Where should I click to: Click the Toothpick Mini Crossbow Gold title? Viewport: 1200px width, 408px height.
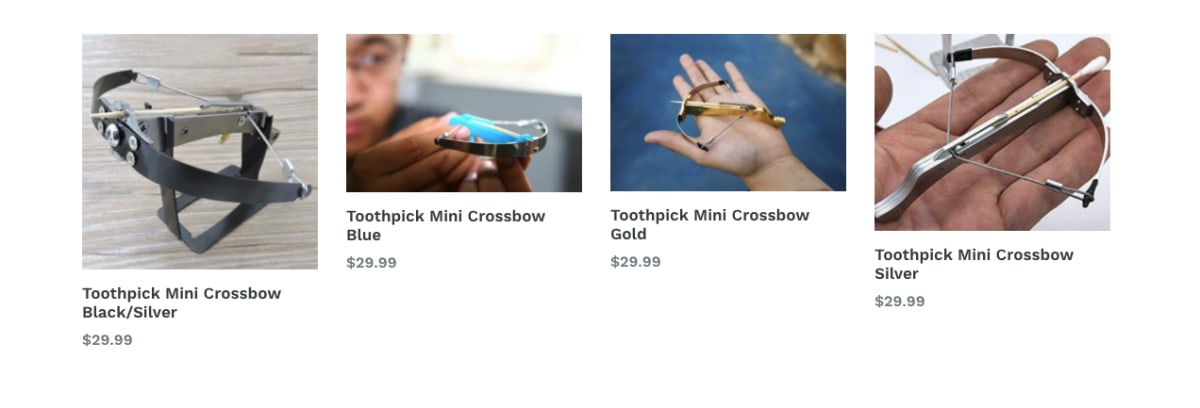click(710, 225)
